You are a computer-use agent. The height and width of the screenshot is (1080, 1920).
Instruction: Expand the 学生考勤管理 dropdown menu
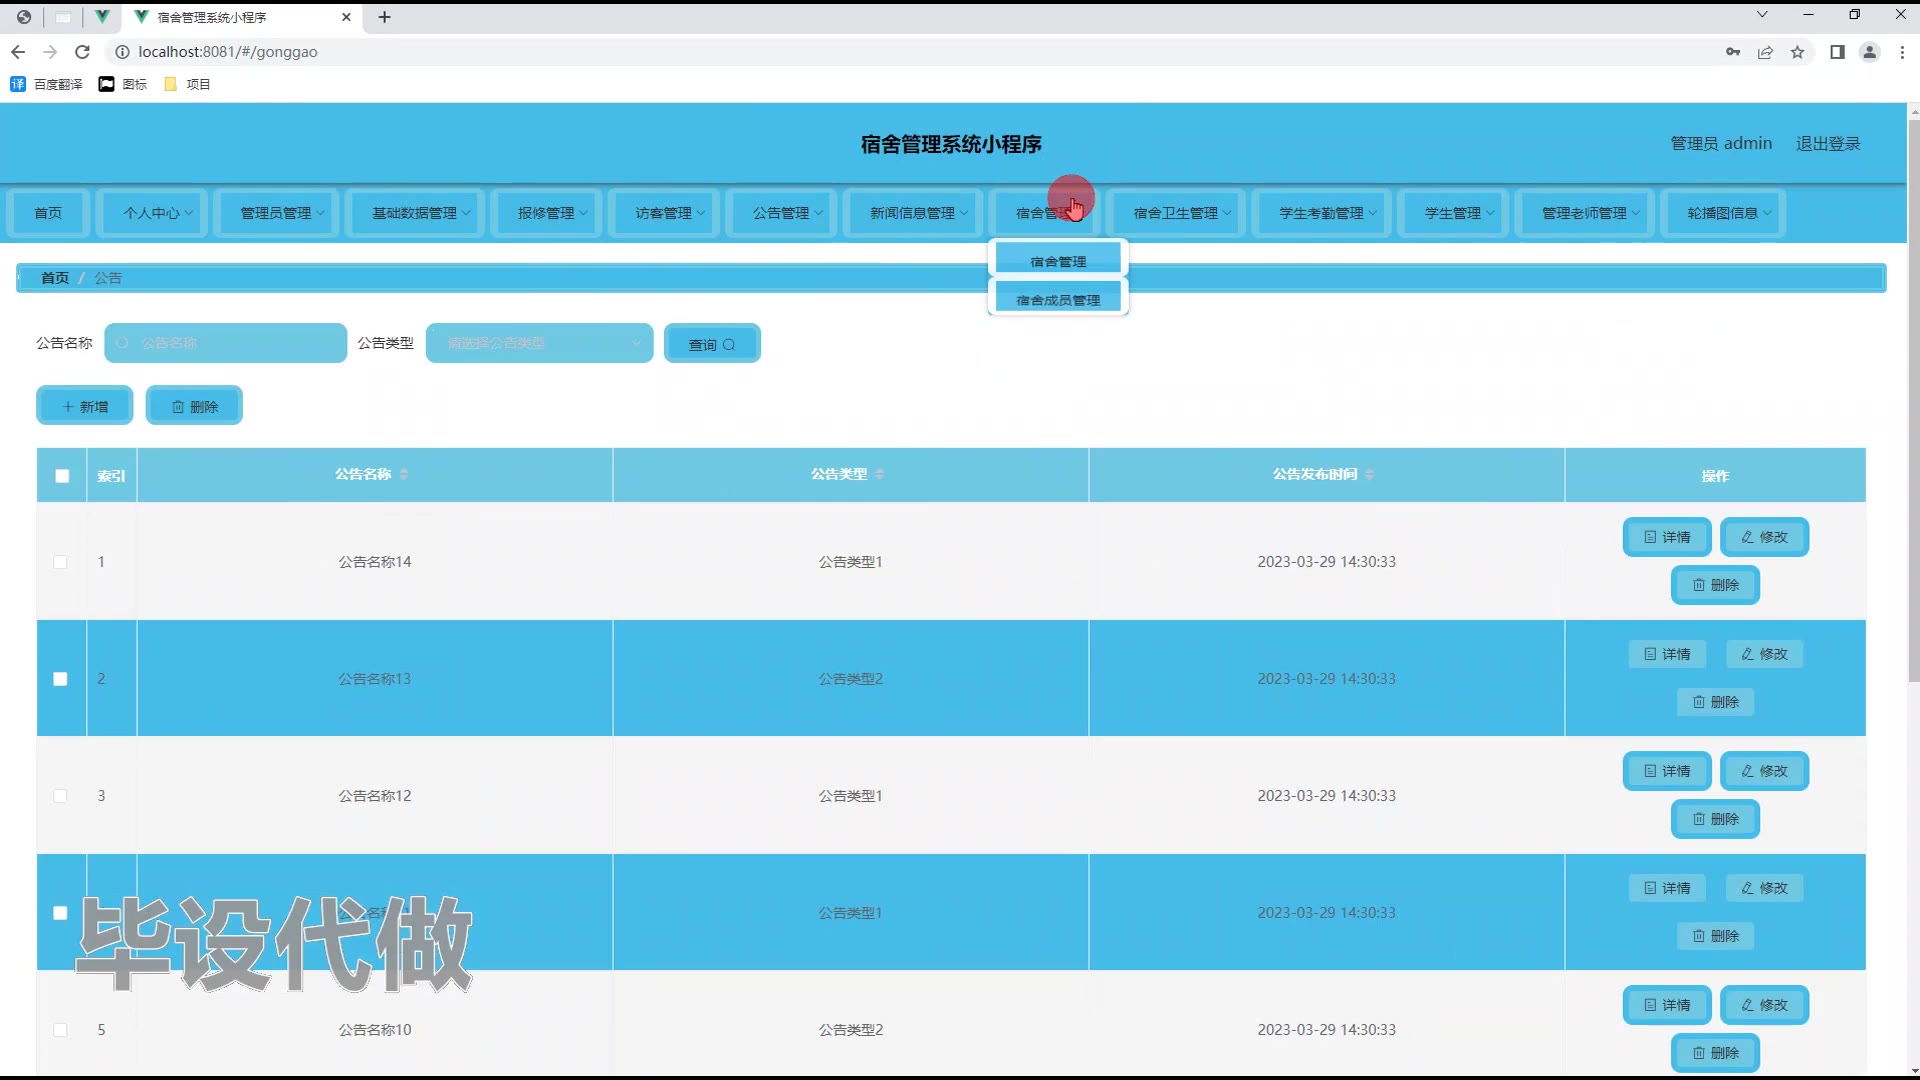click(1327, 213)
